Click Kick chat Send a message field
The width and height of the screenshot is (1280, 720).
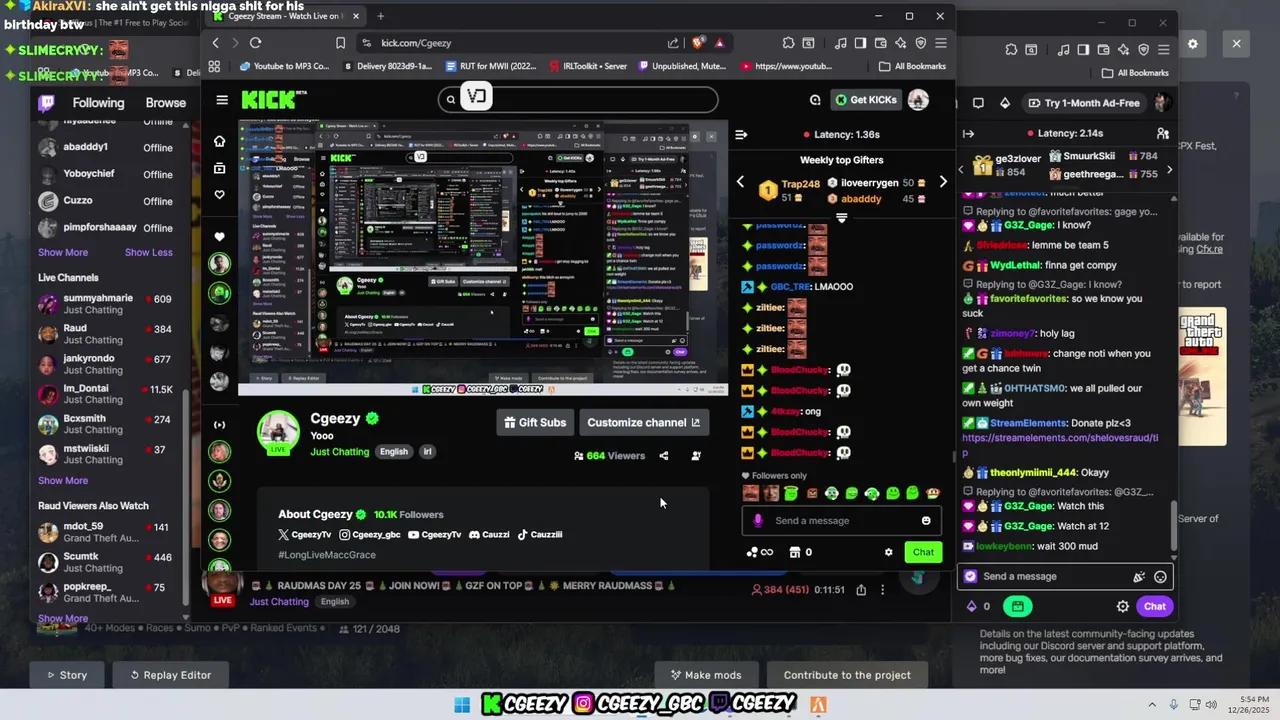point(842,520)
